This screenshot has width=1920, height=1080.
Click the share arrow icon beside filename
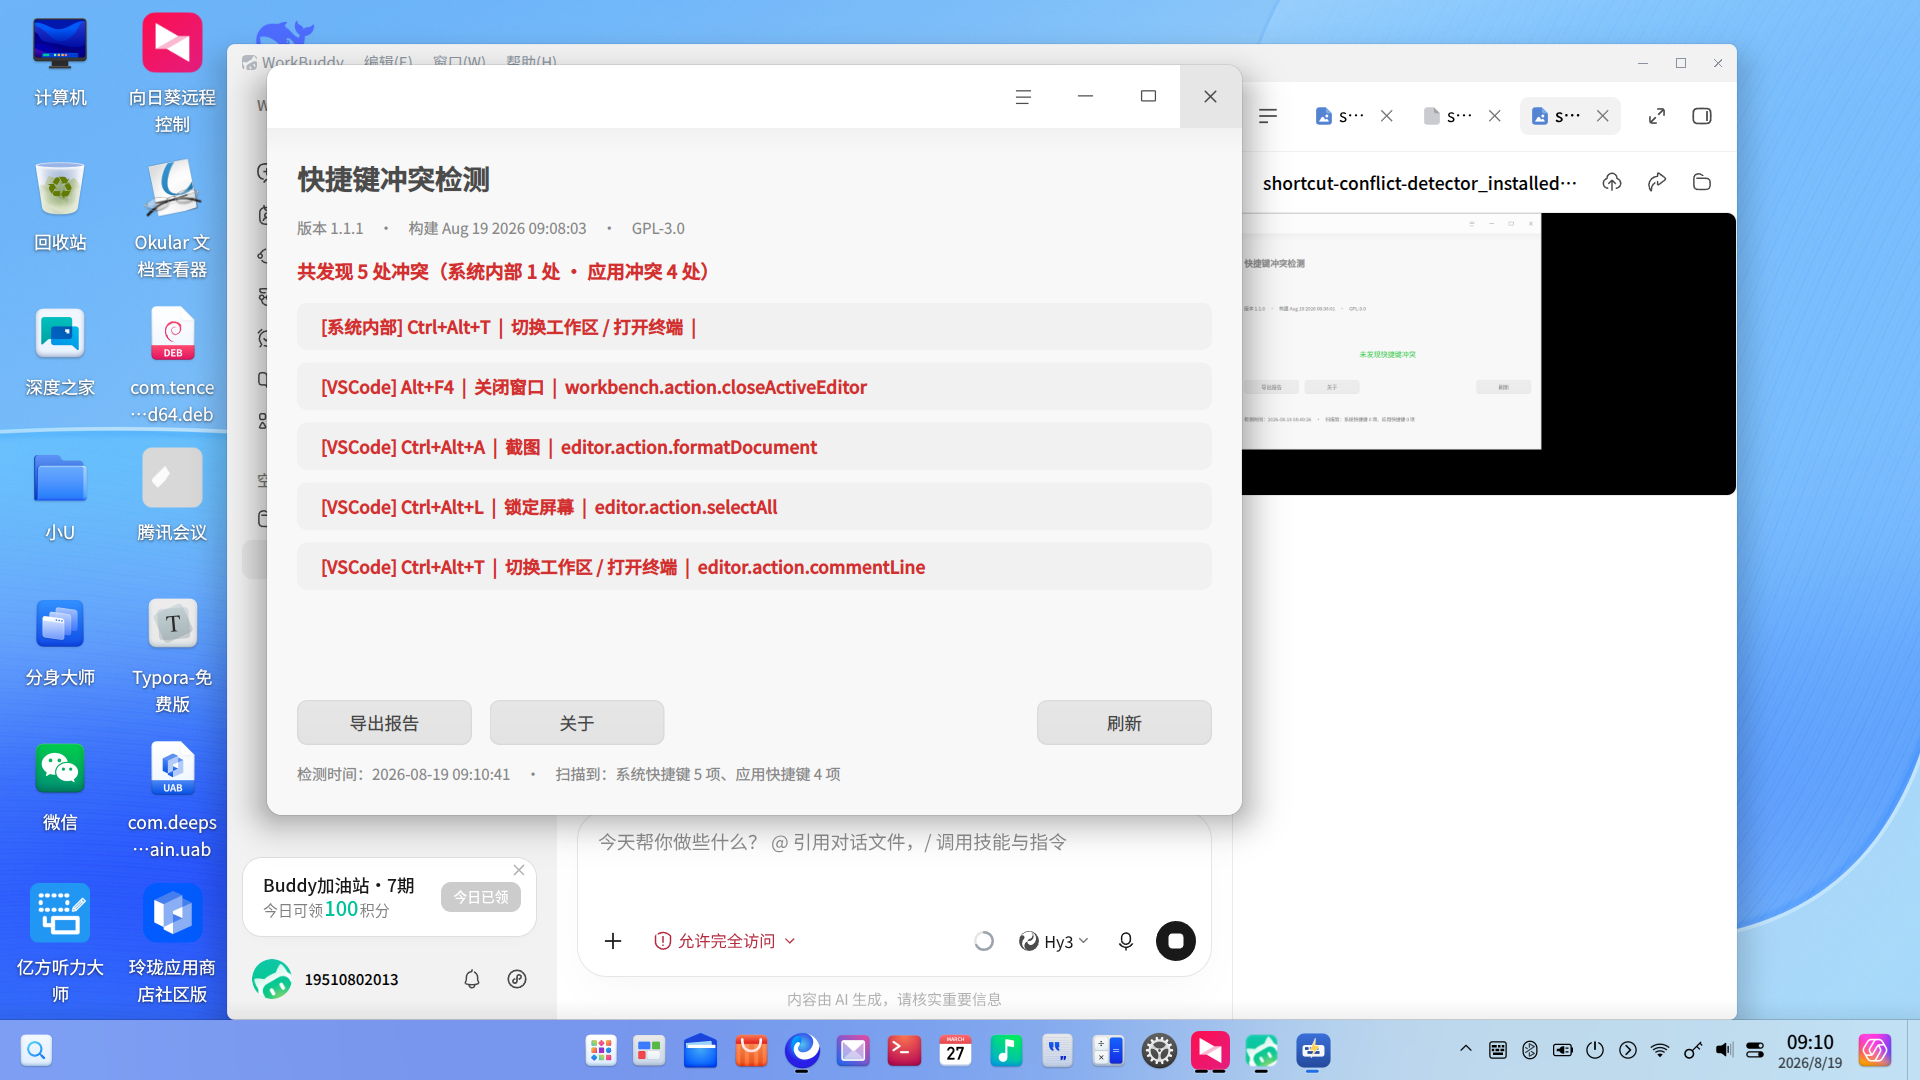click(1657, 182)
